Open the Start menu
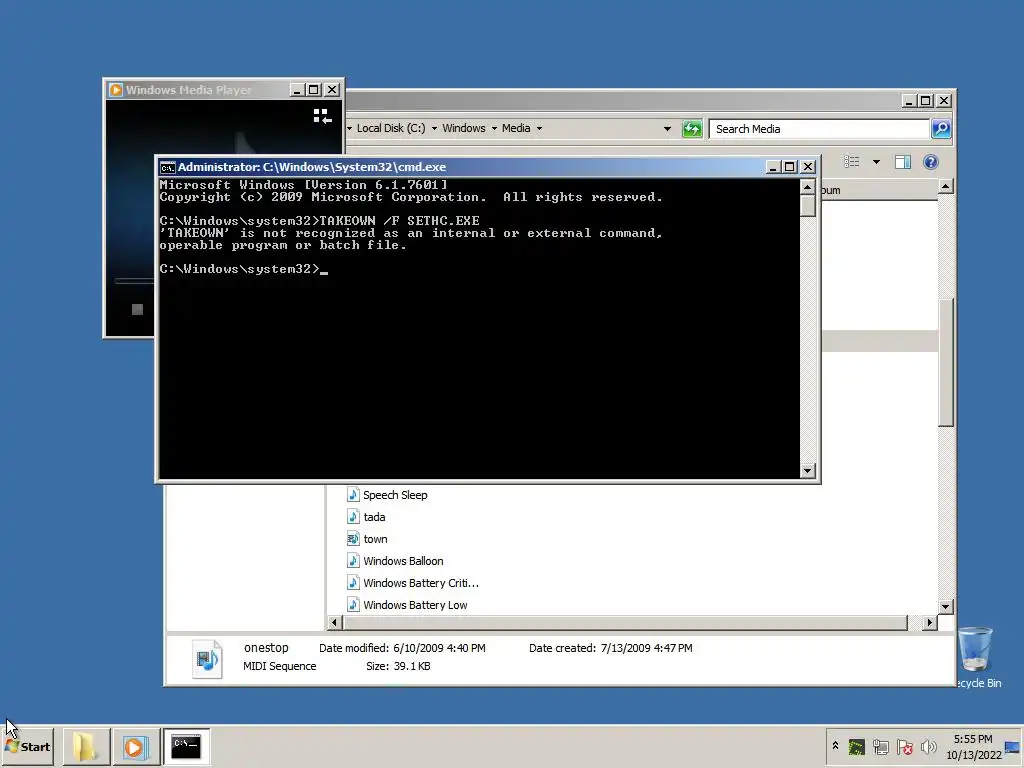Screen dimensions: 1024x768 click(x=27, y=746)
